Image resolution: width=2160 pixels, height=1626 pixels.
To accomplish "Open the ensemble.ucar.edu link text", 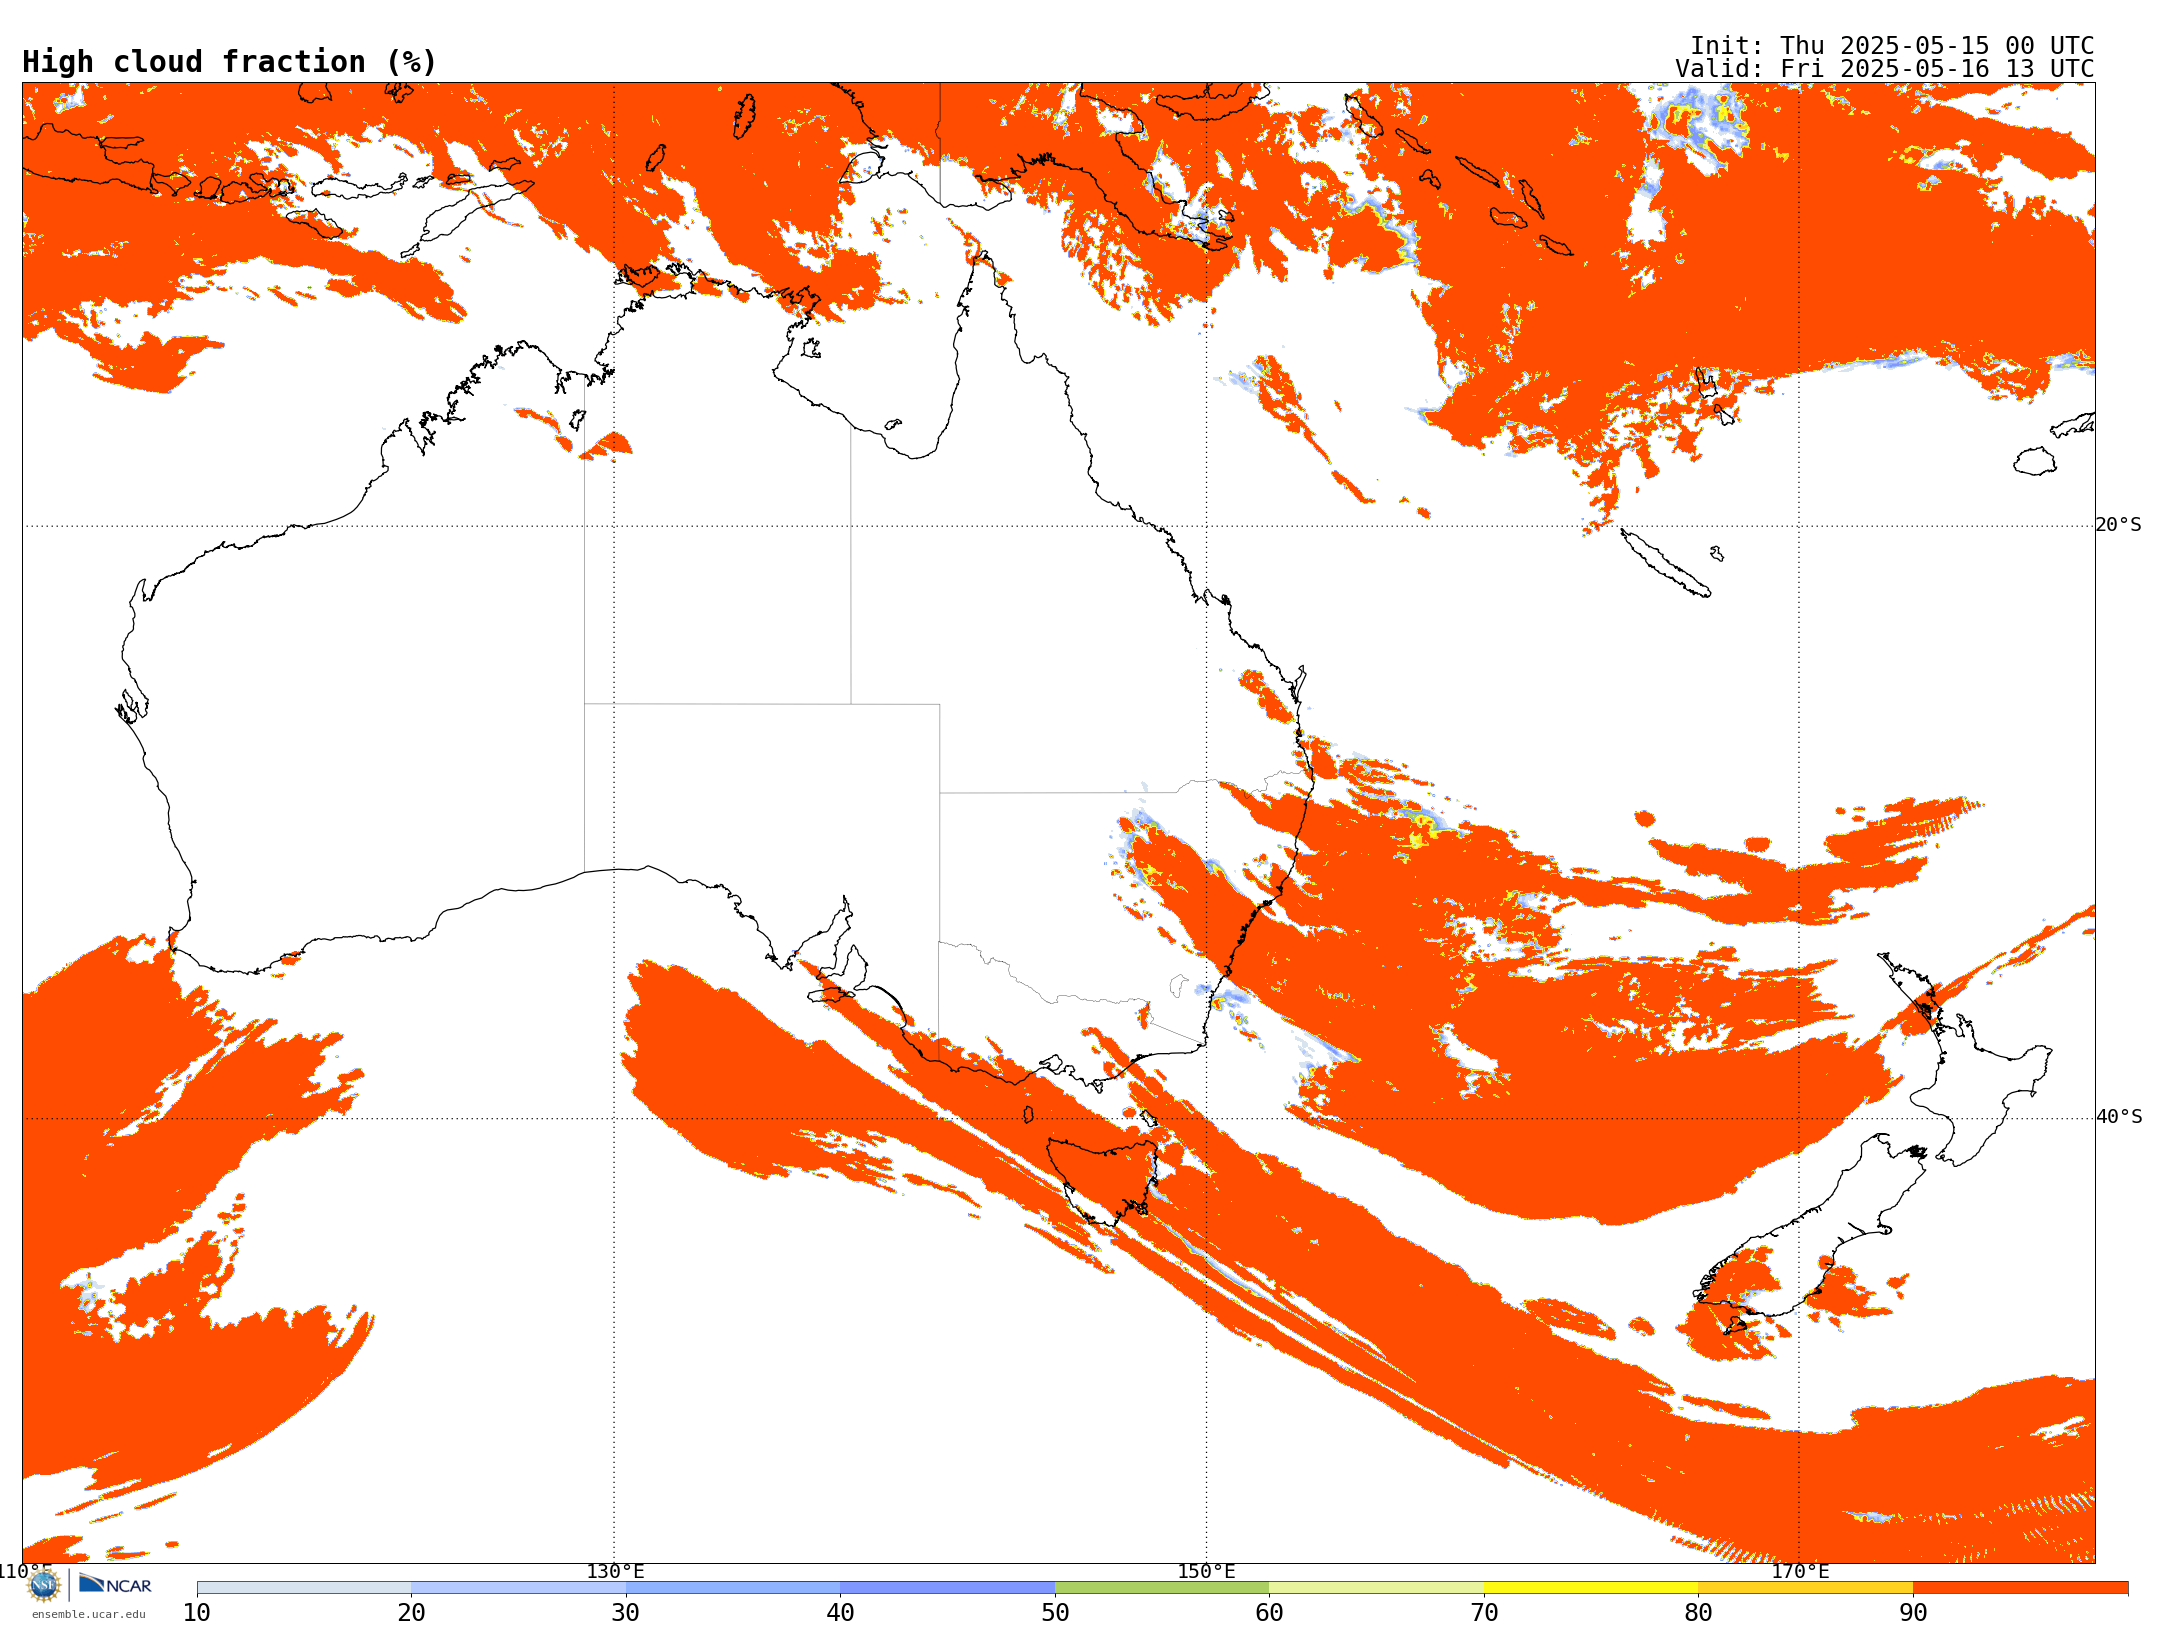I will point(88,1614).
